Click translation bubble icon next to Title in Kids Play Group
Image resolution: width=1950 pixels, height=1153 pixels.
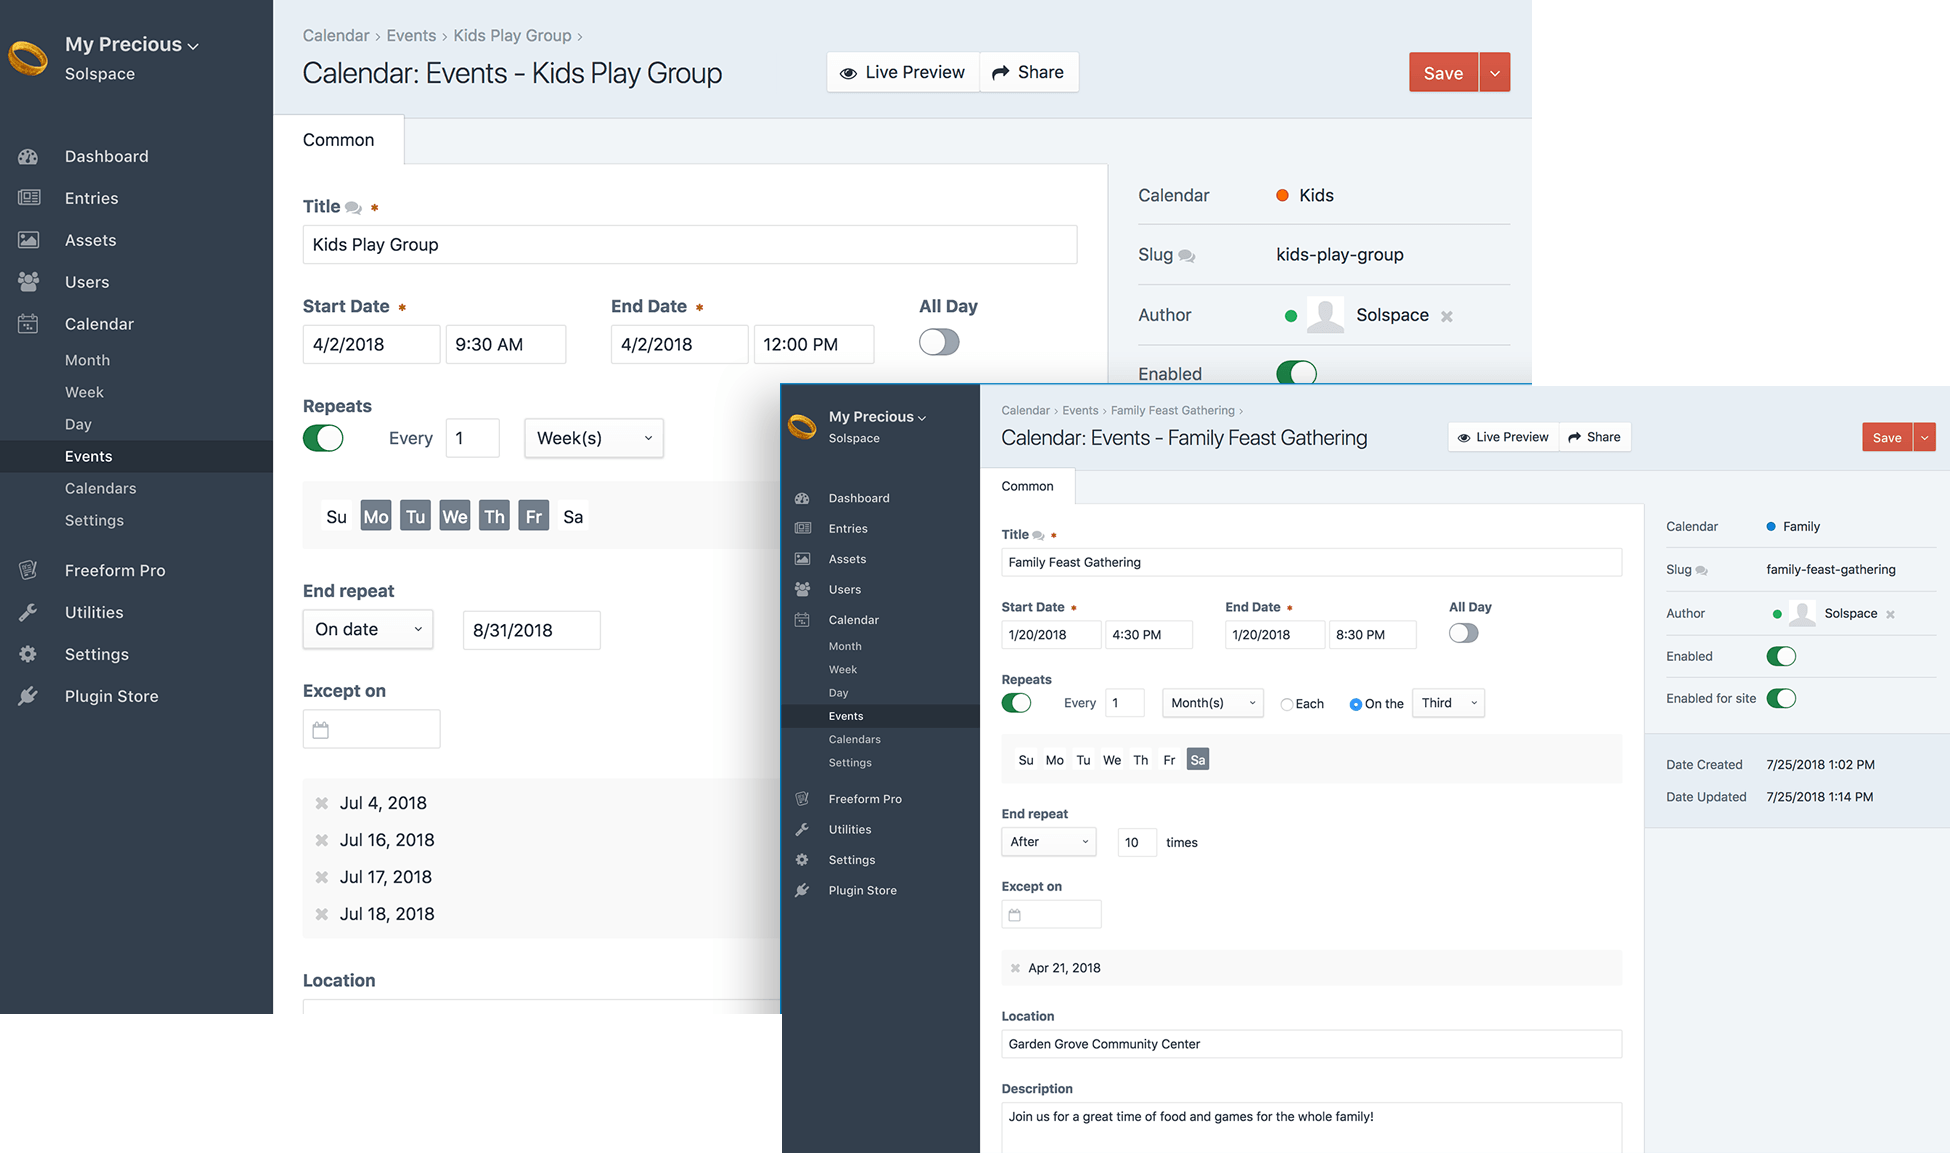[353, 207]
